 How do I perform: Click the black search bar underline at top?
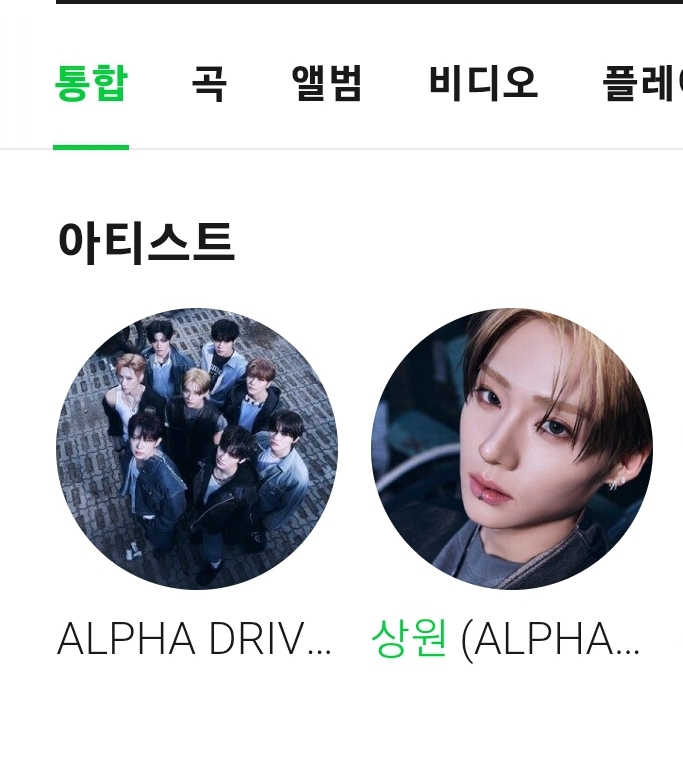pos(369,2)
